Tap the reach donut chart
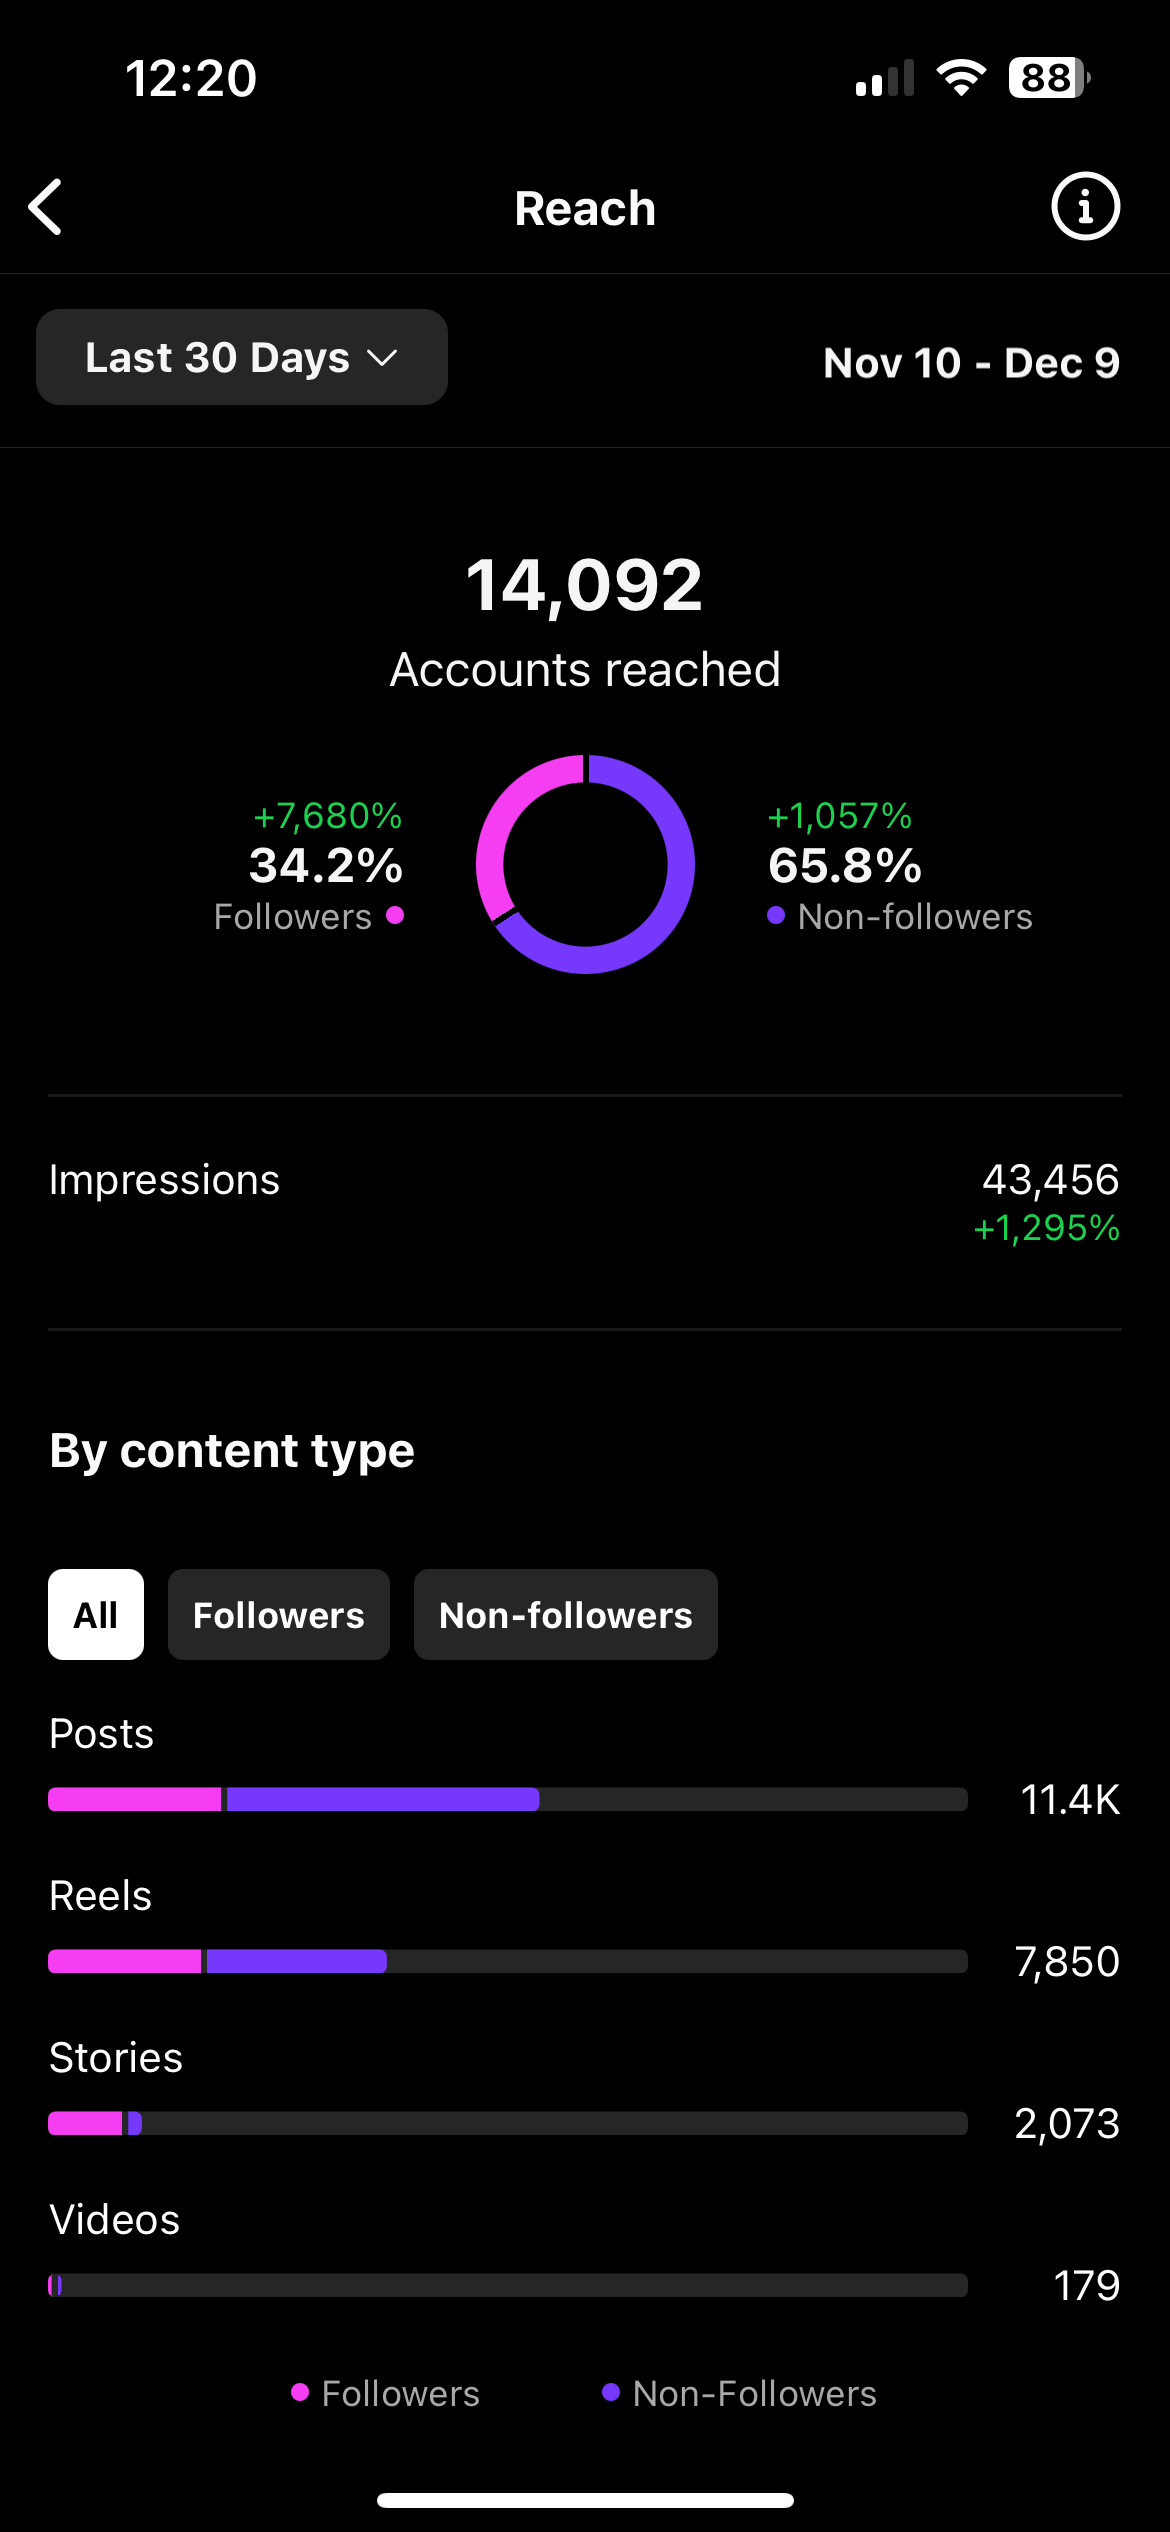The image size is (1170, 2532). pyautogui.click(x=585, y=864)
